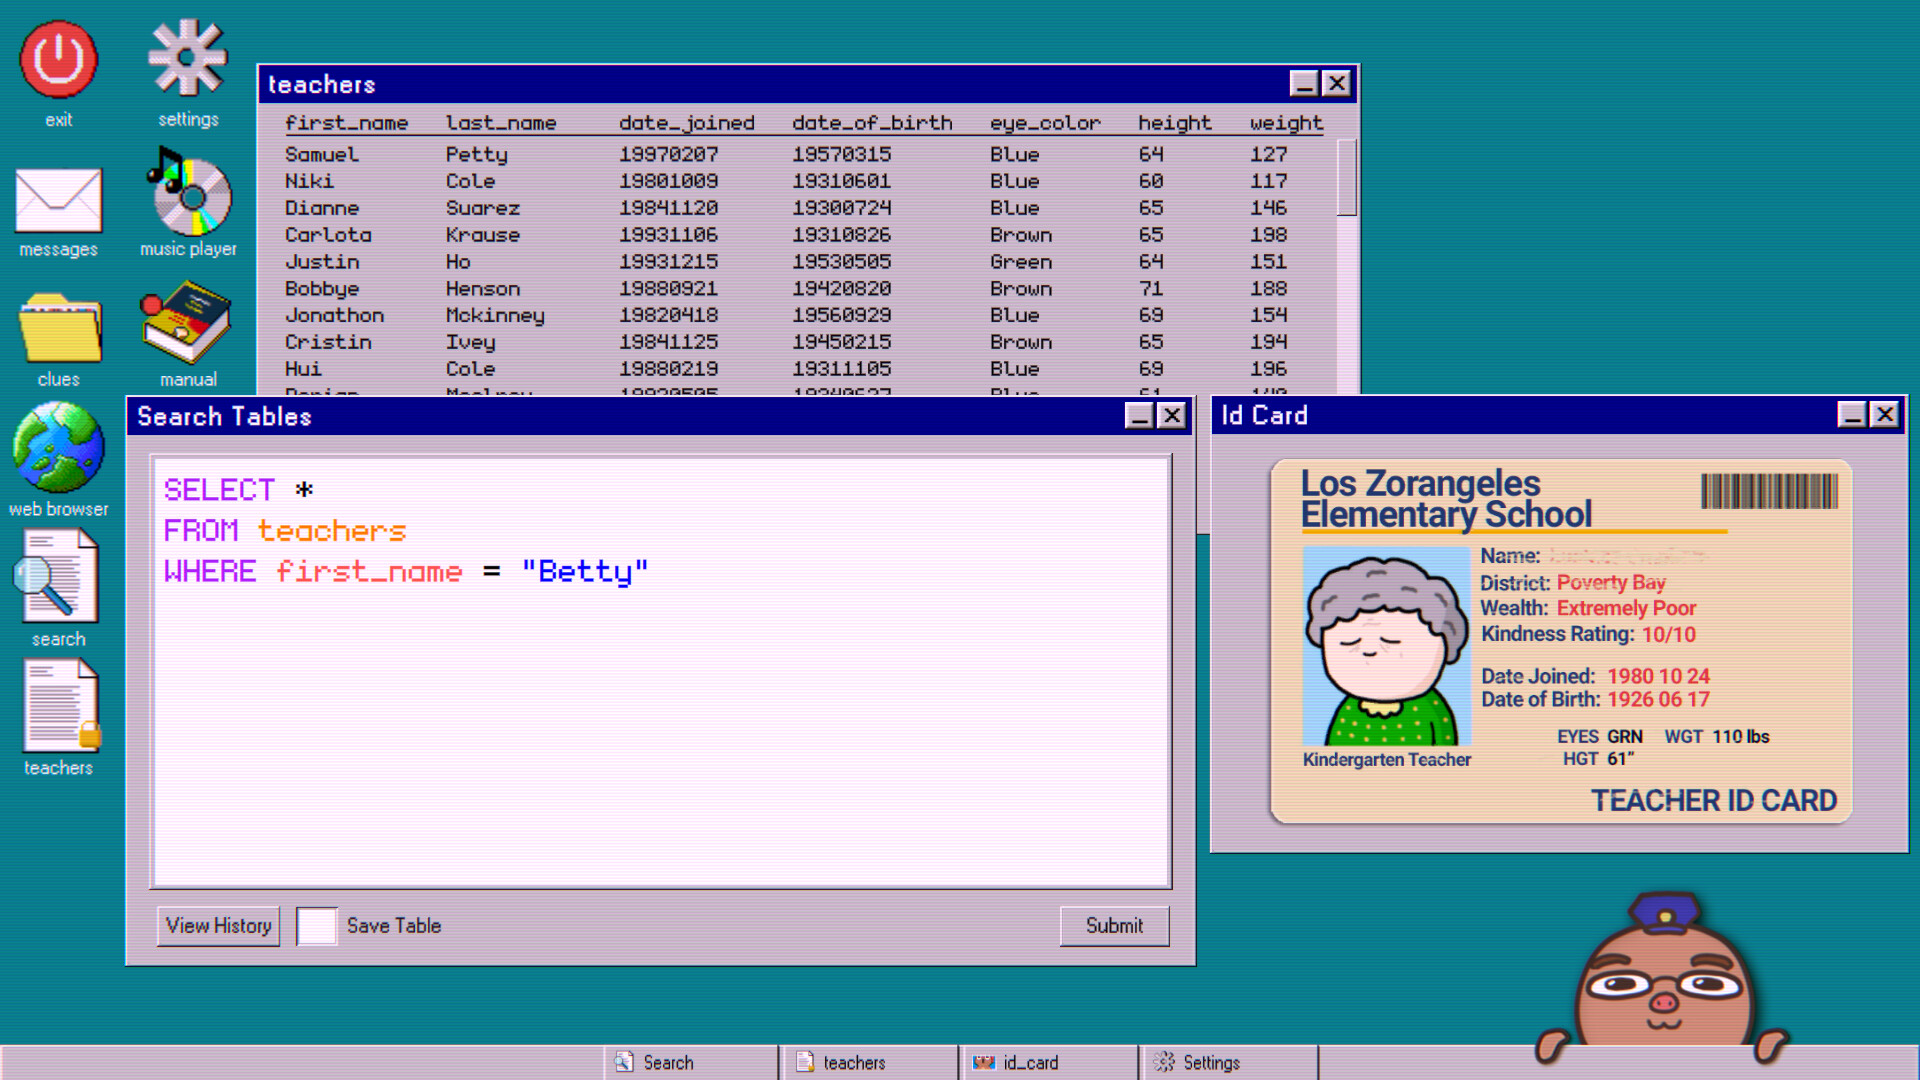Minimize the Id Card window

(x=1851, y=415)
